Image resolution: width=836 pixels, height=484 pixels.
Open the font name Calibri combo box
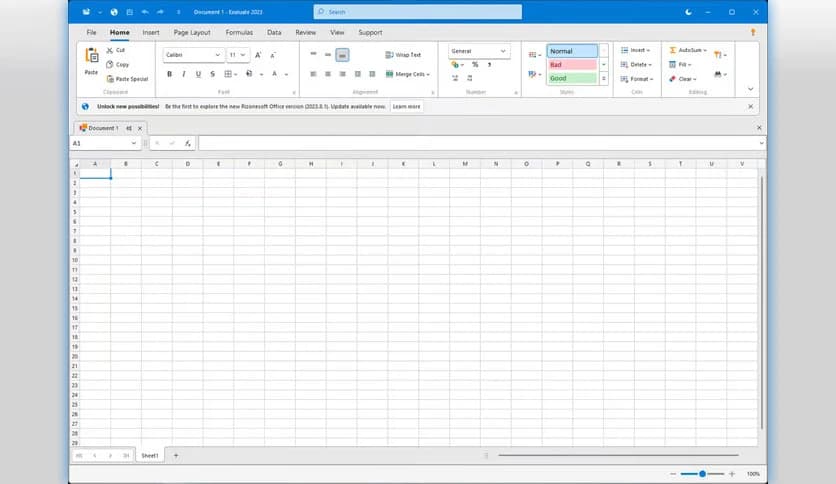(192, 55)
